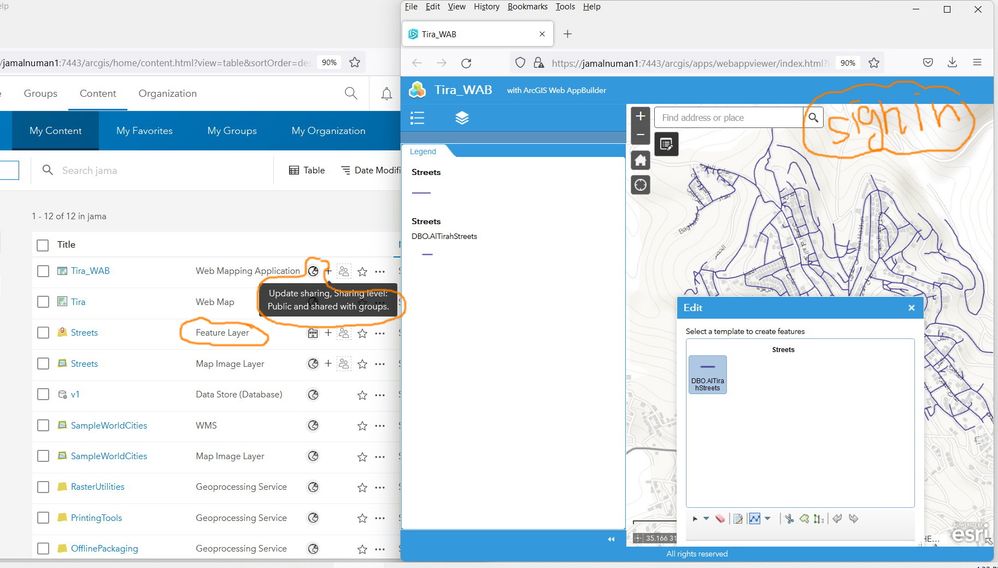This screenshot has width=998, height=568.
Task: Click sharing icon for Streets Feature Layer row
Action: (313, 333)
